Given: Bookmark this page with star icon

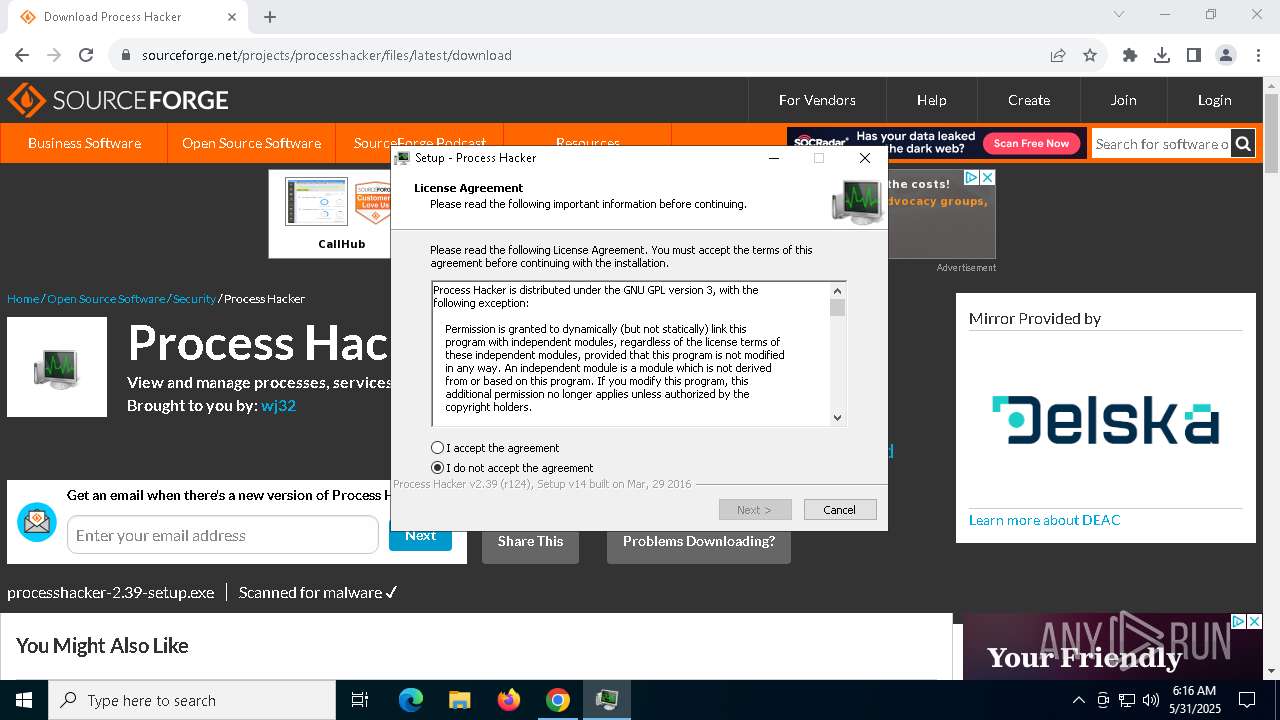Looking at the screenshot, I should [x=1090, y=55].
